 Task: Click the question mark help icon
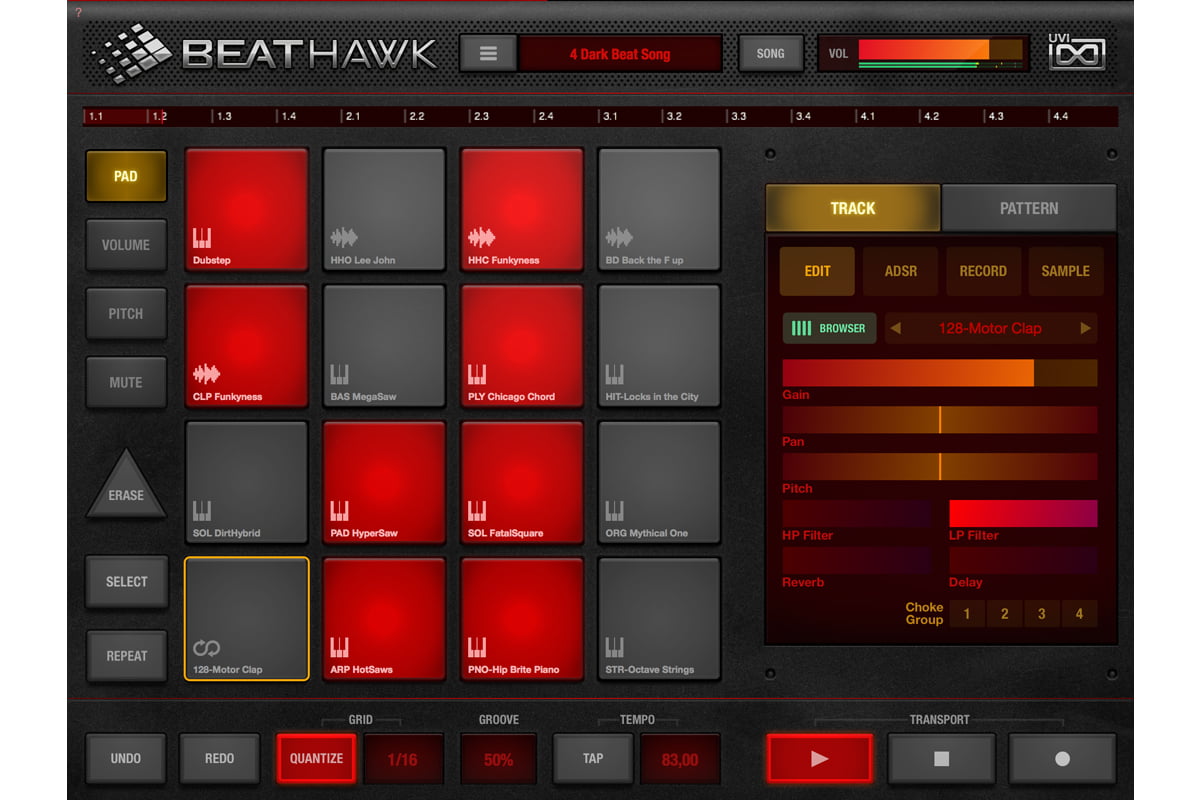tap(79, 12)
